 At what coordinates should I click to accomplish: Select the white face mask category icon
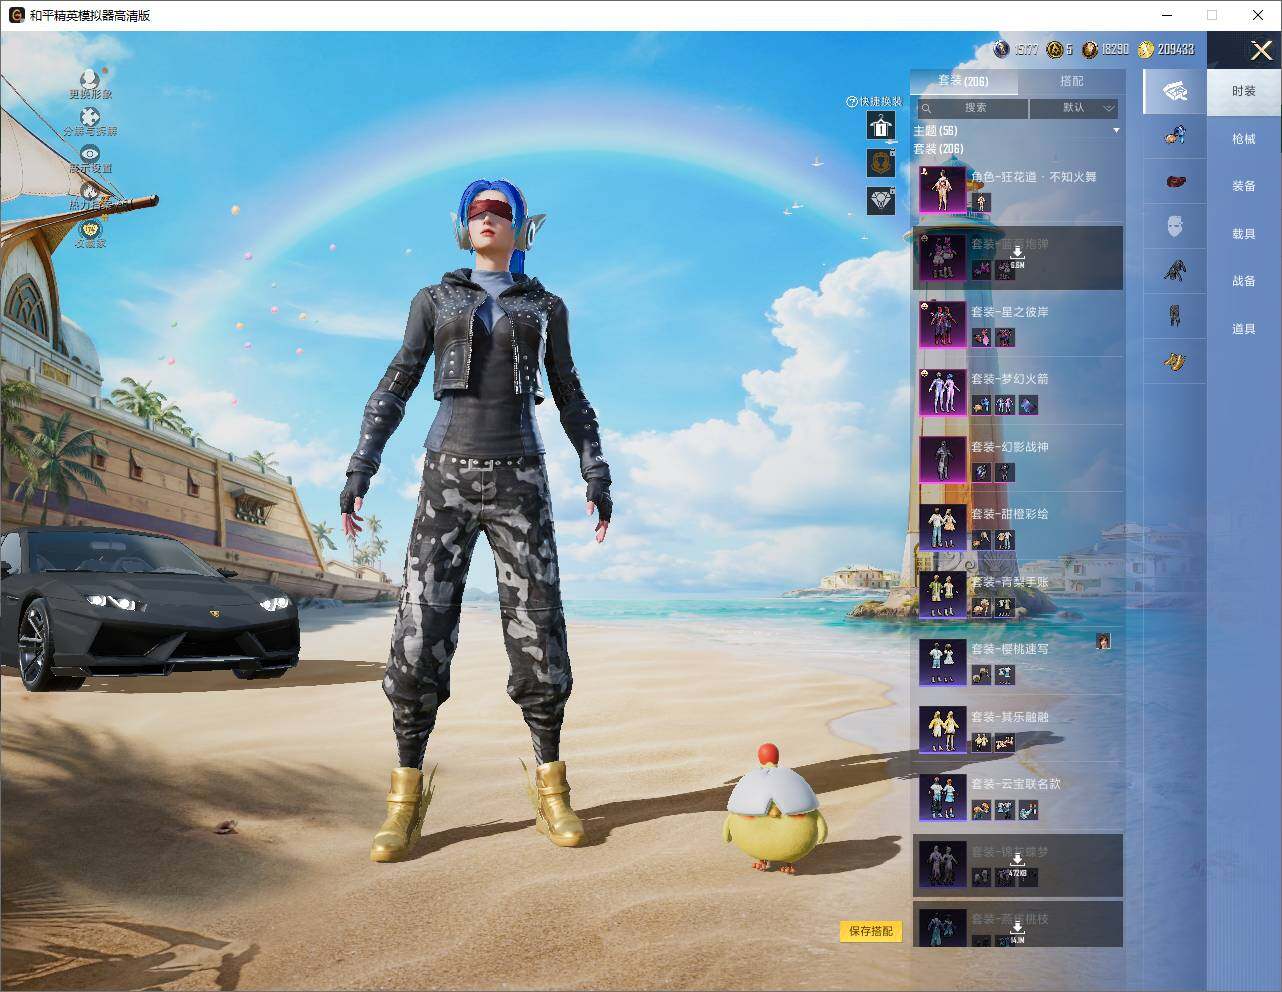(1175, 226)
